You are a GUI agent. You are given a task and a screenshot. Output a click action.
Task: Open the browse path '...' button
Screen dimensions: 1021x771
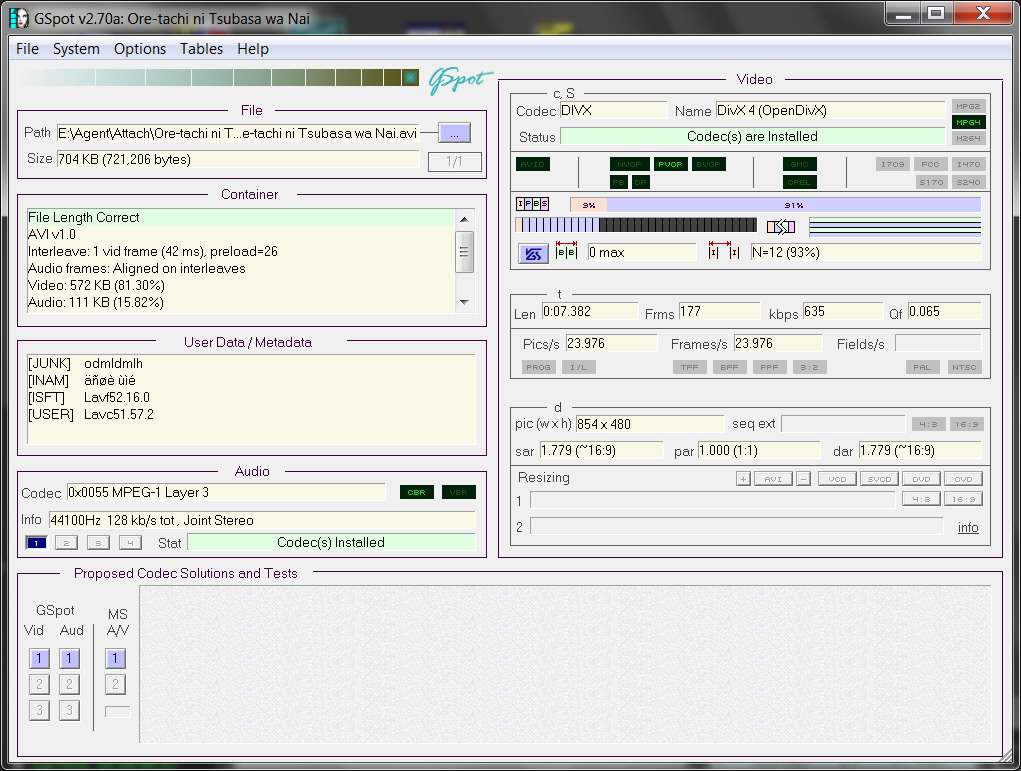(455, 133)
